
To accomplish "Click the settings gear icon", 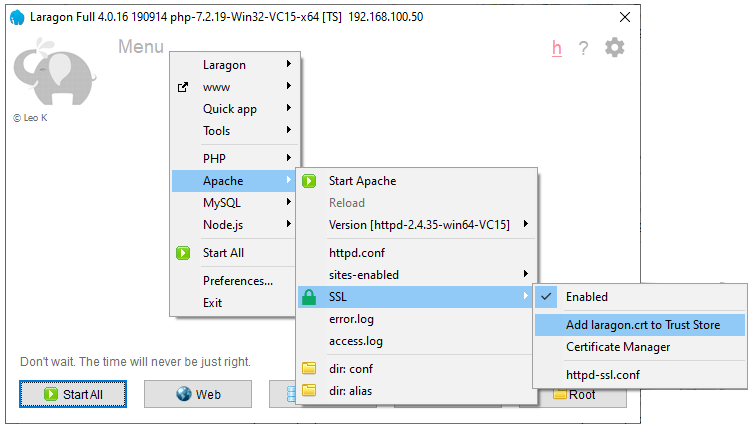I will pyautogui.click(x=614, y=47).
